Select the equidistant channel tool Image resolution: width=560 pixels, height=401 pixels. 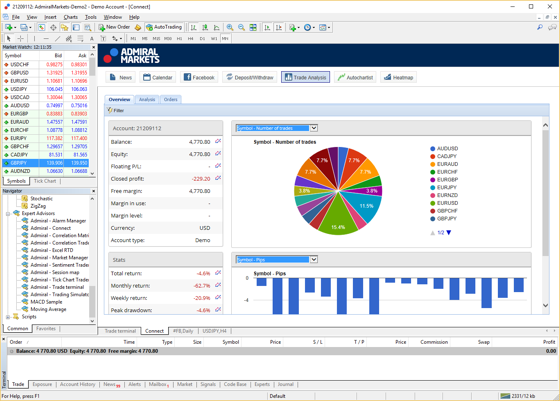pos(69,38)
